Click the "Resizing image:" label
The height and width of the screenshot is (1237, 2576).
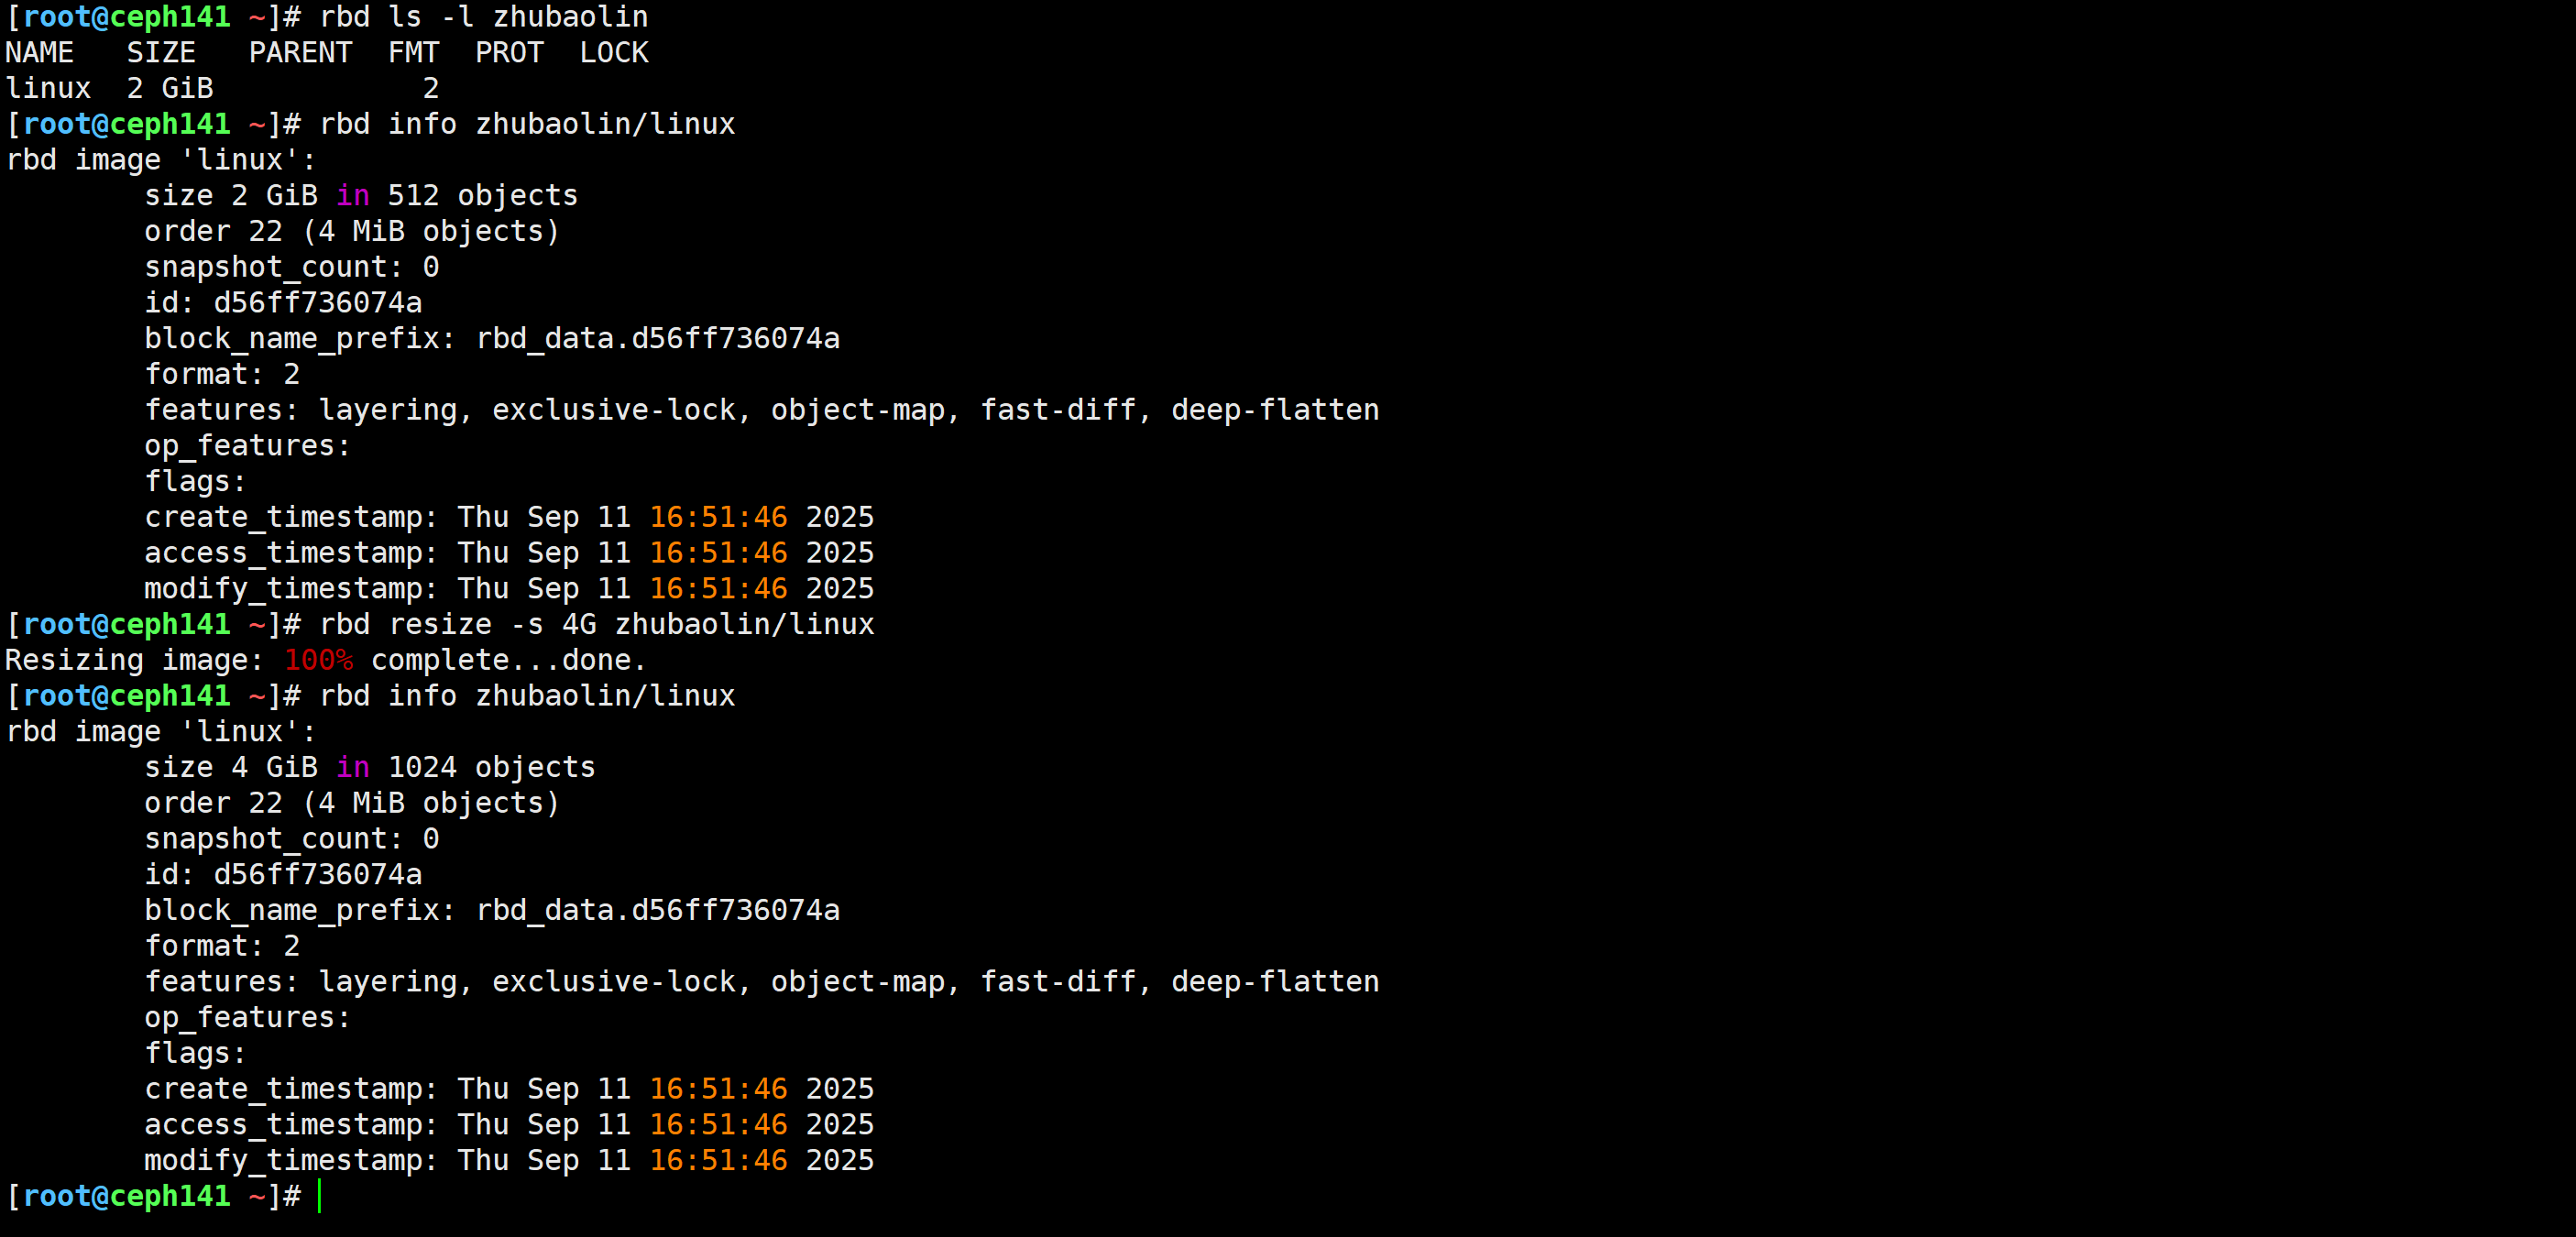[134, 661]
